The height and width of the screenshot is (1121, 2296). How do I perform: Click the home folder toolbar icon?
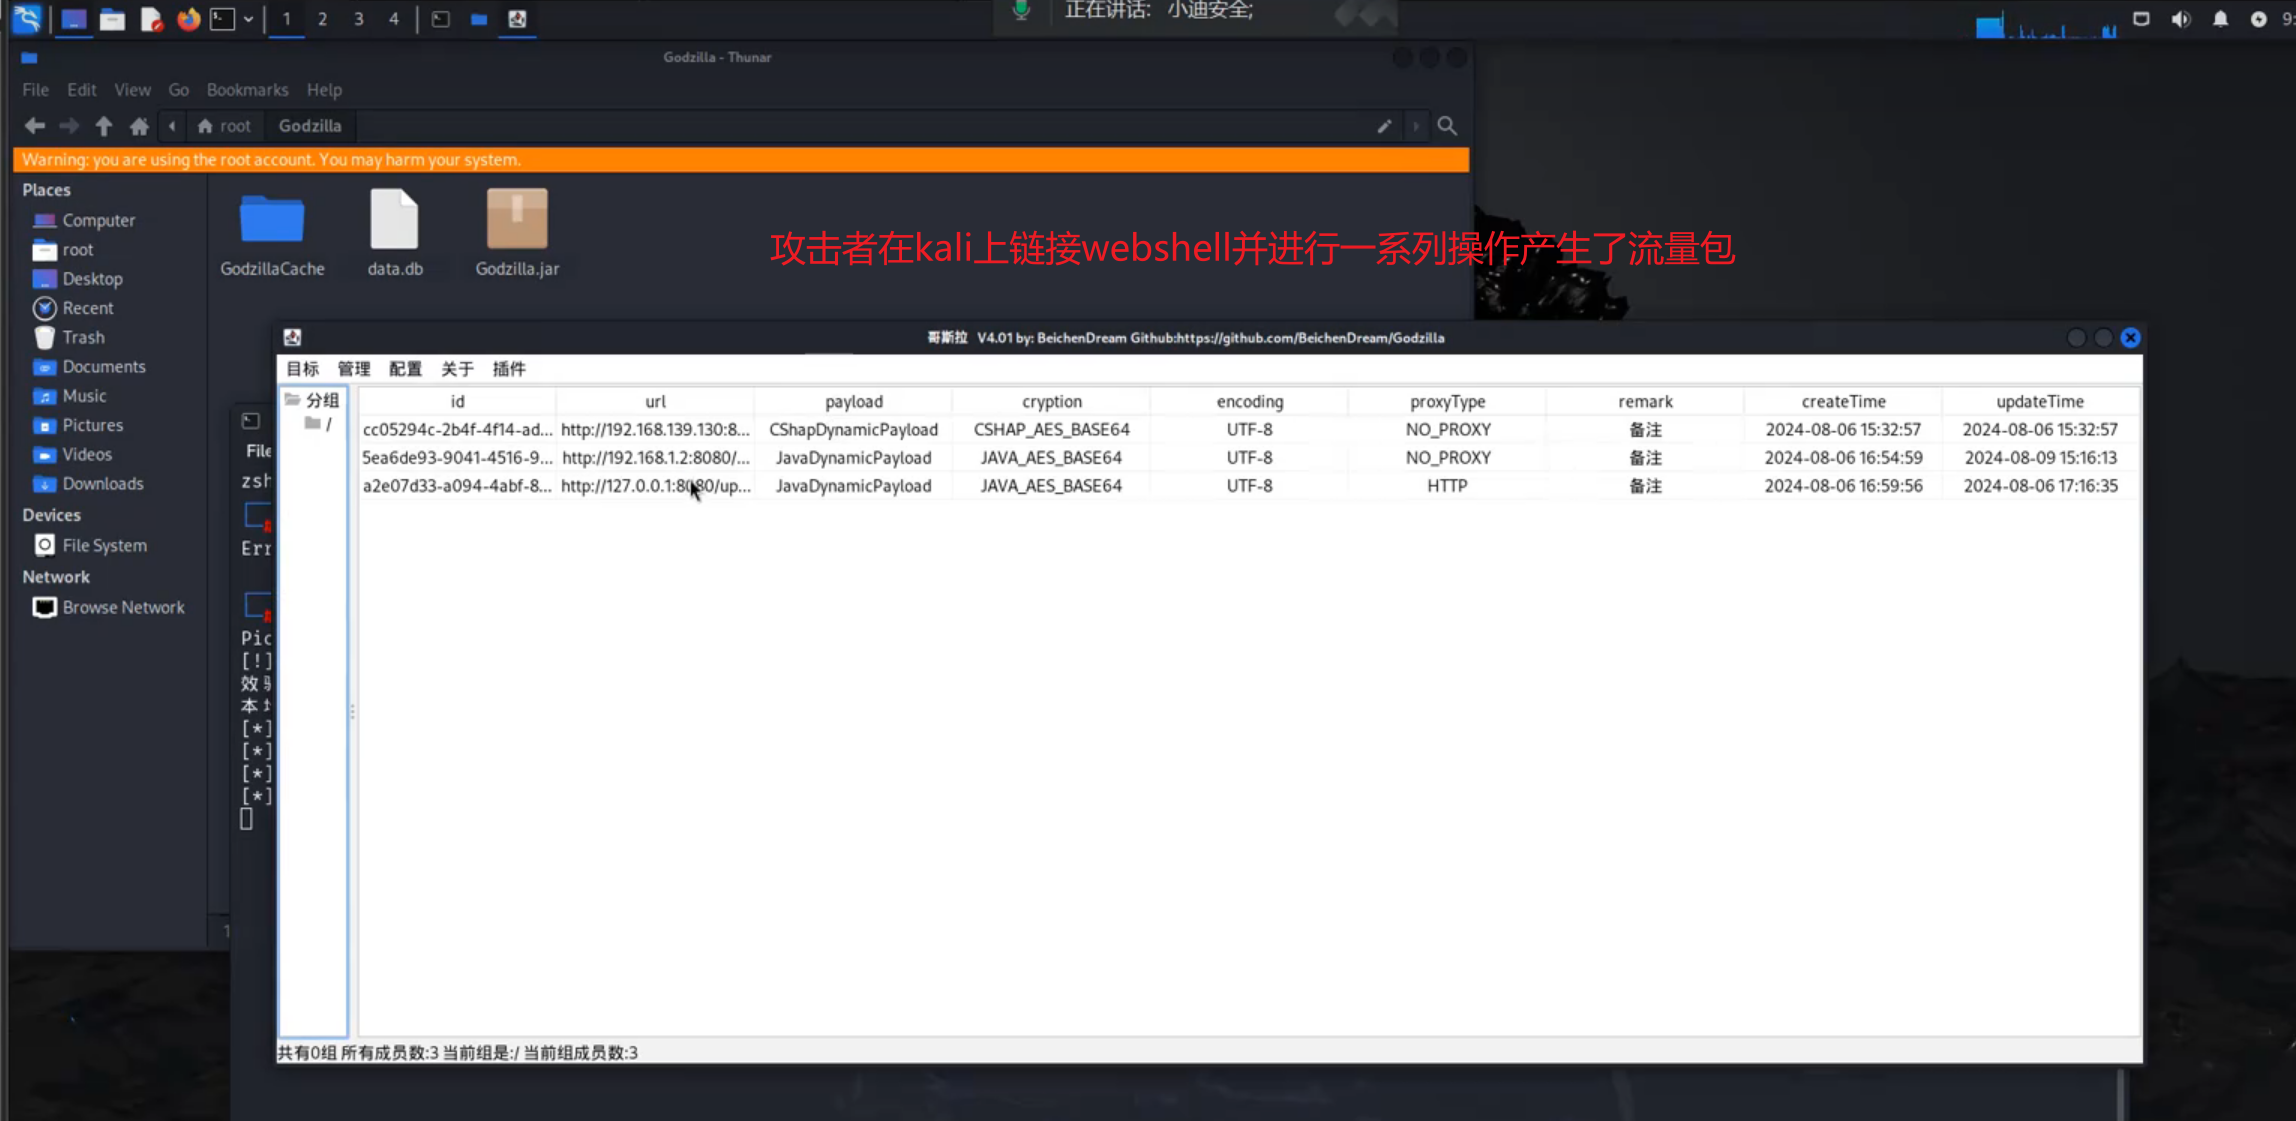(x=139, y=126)
